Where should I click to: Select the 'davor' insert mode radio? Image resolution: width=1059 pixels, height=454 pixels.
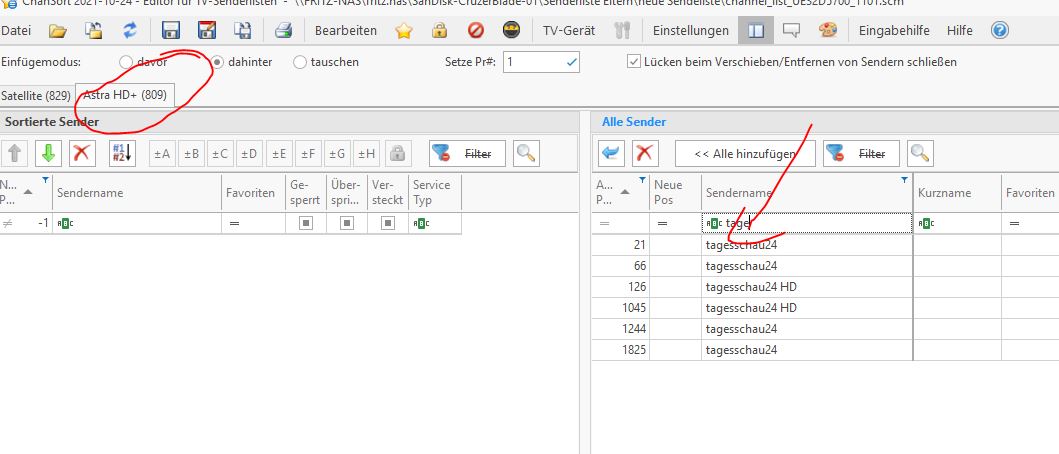coord(126,62)
